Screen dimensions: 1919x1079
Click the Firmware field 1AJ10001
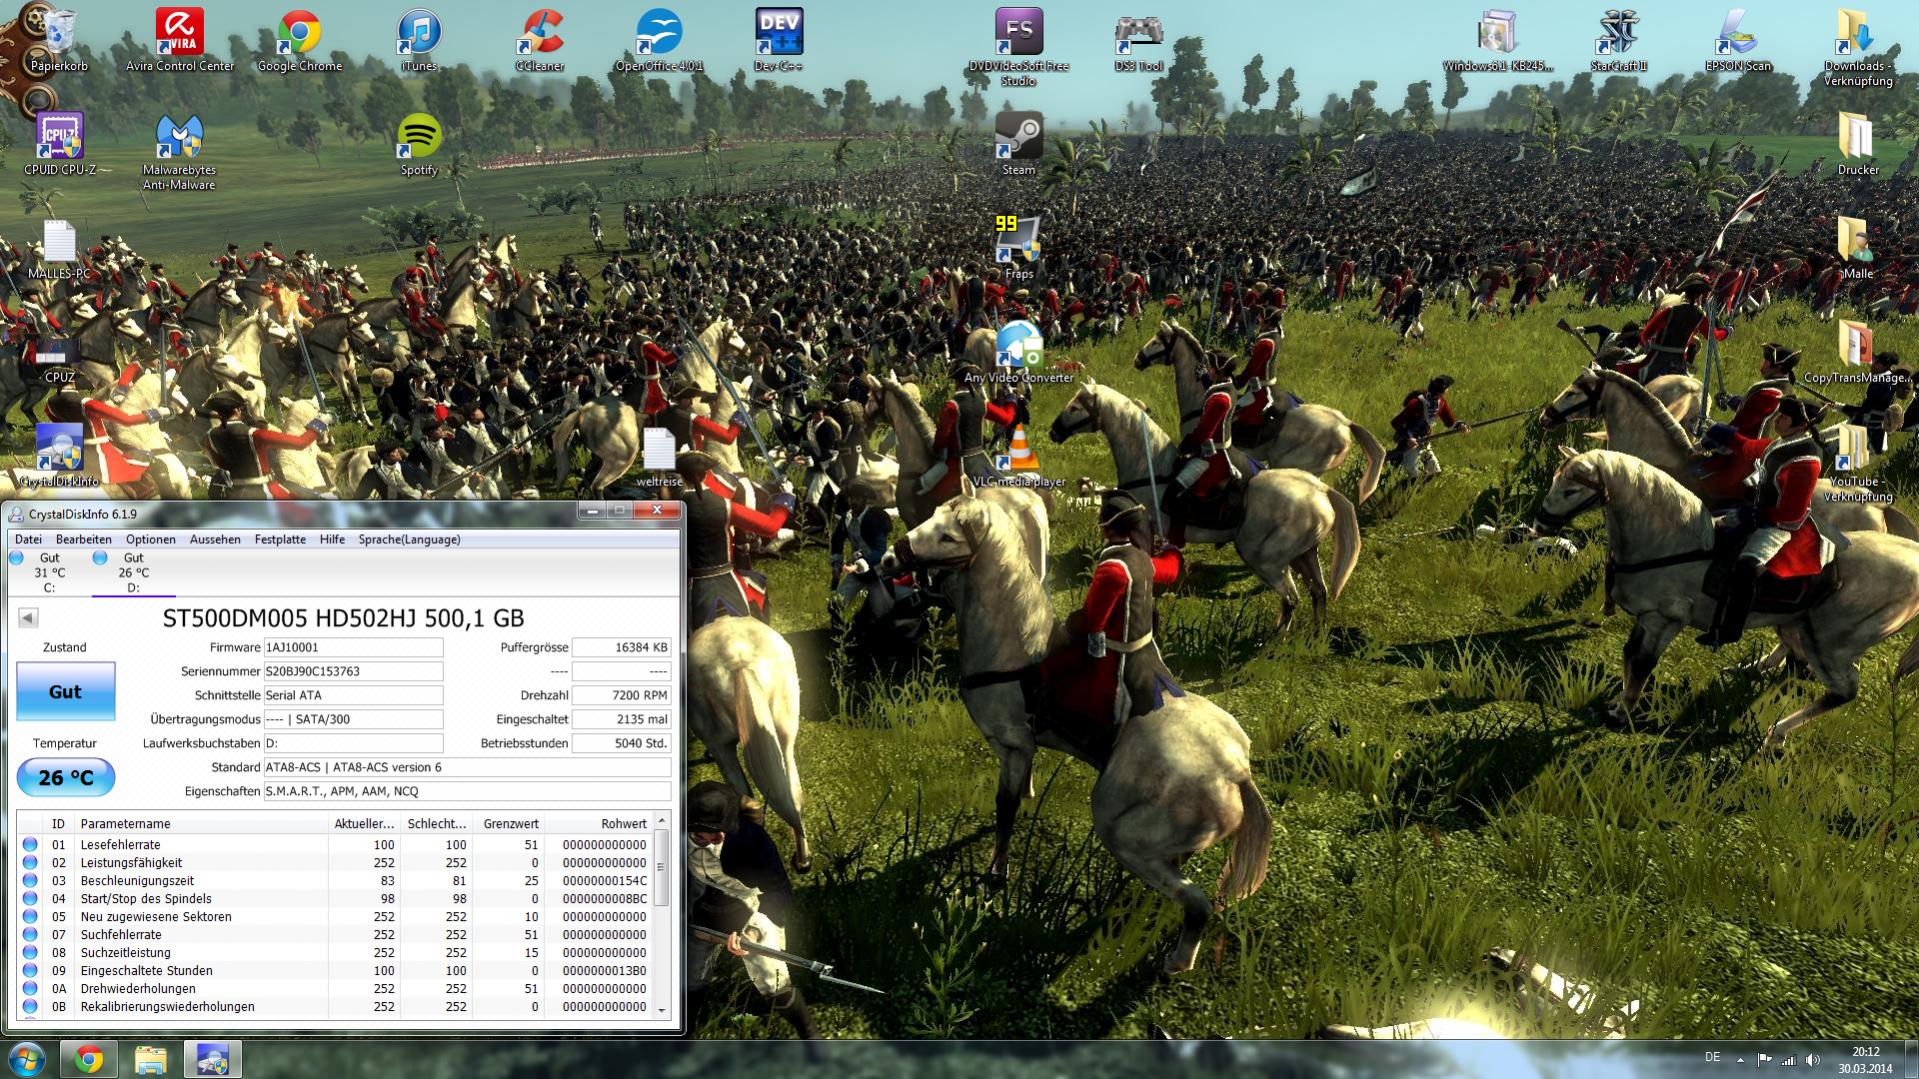point(353,647)
